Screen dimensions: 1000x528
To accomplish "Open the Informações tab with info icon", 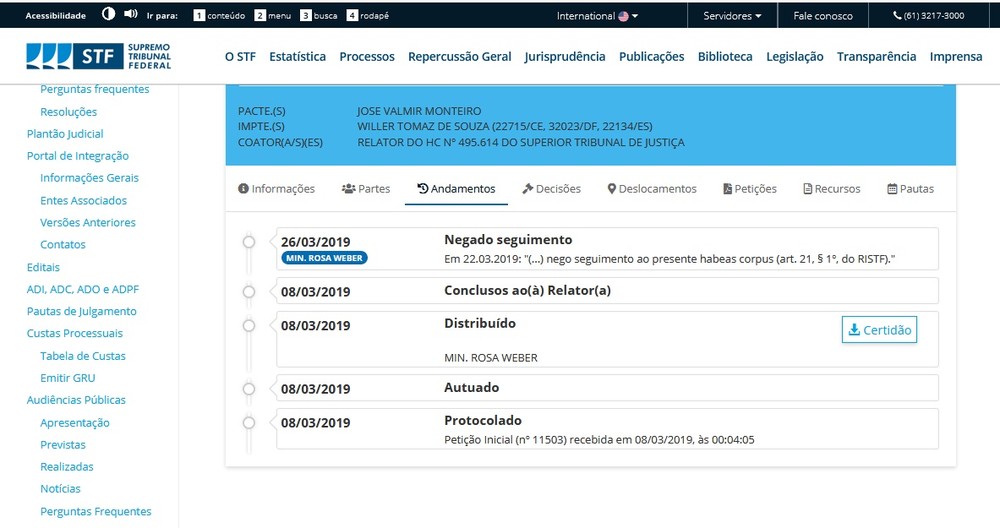I will [x=276, y=189].
